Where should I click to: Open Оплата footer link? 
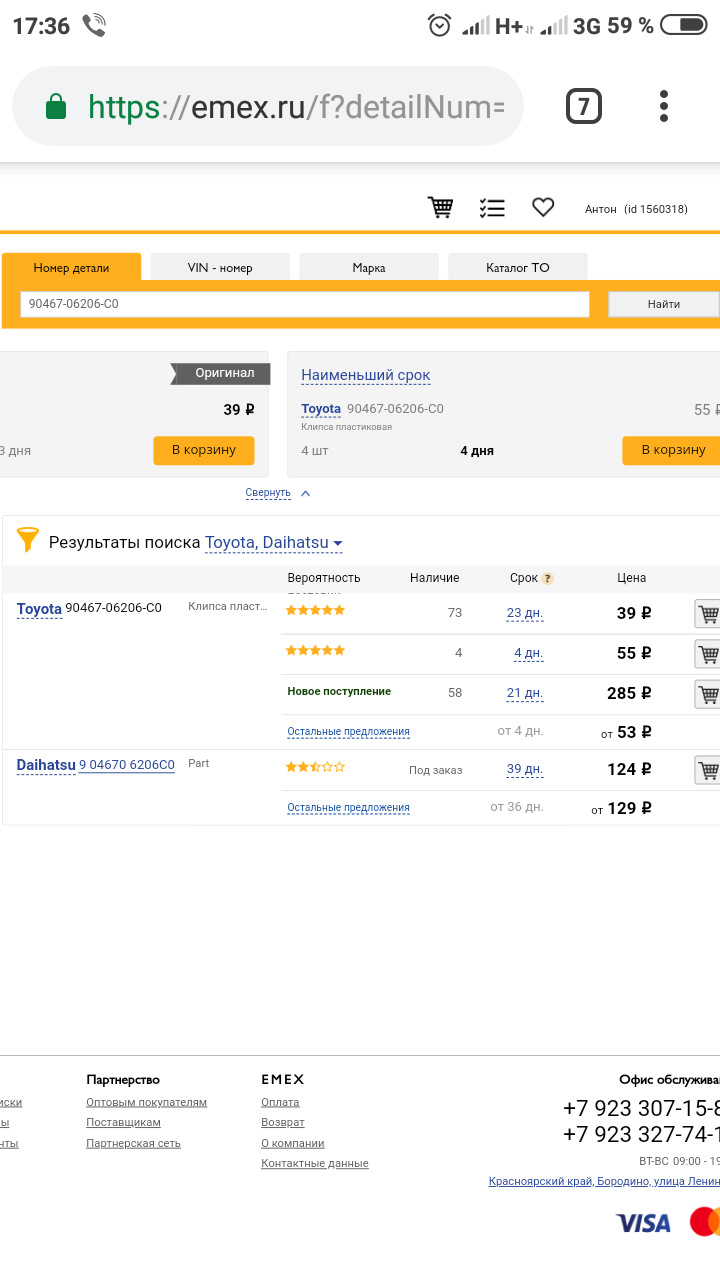click(x=280, y=1102)
